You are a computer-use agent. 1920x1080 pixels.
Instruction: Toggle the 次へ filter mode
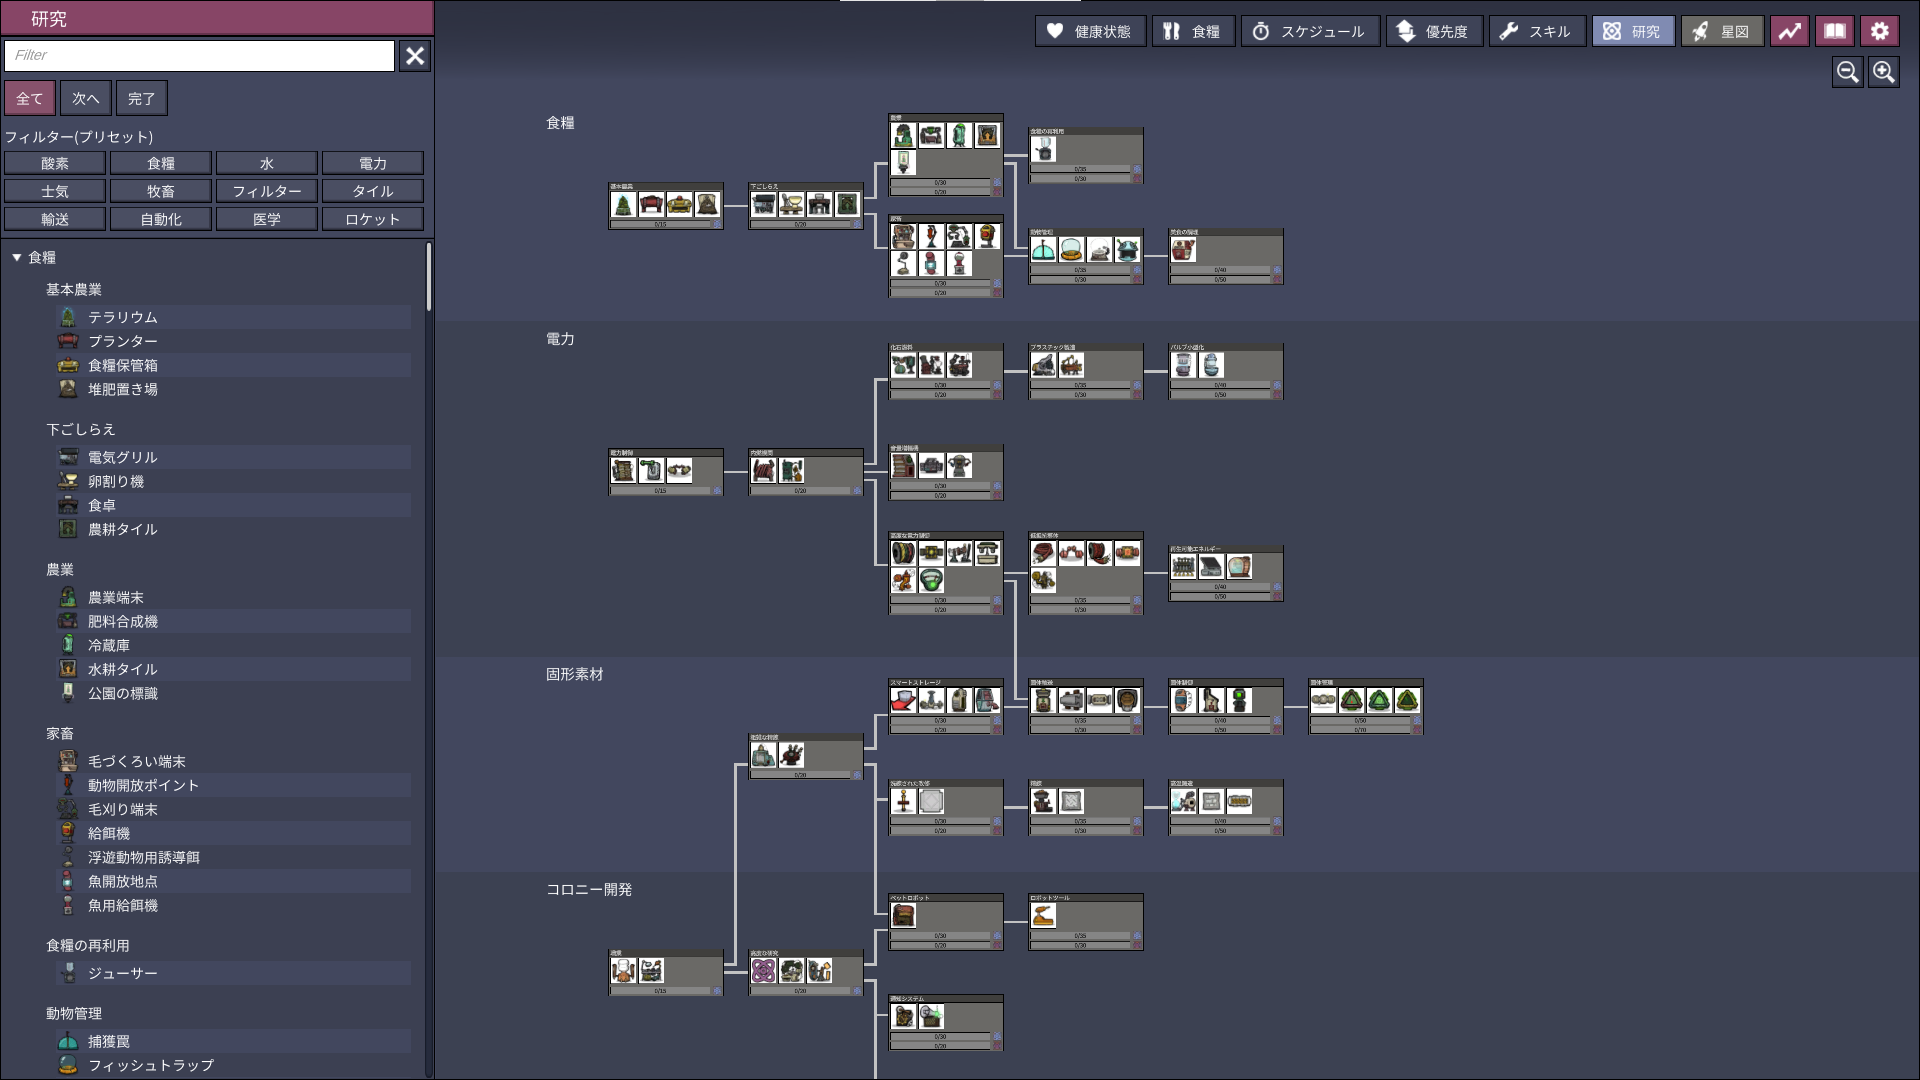point(85,98)
